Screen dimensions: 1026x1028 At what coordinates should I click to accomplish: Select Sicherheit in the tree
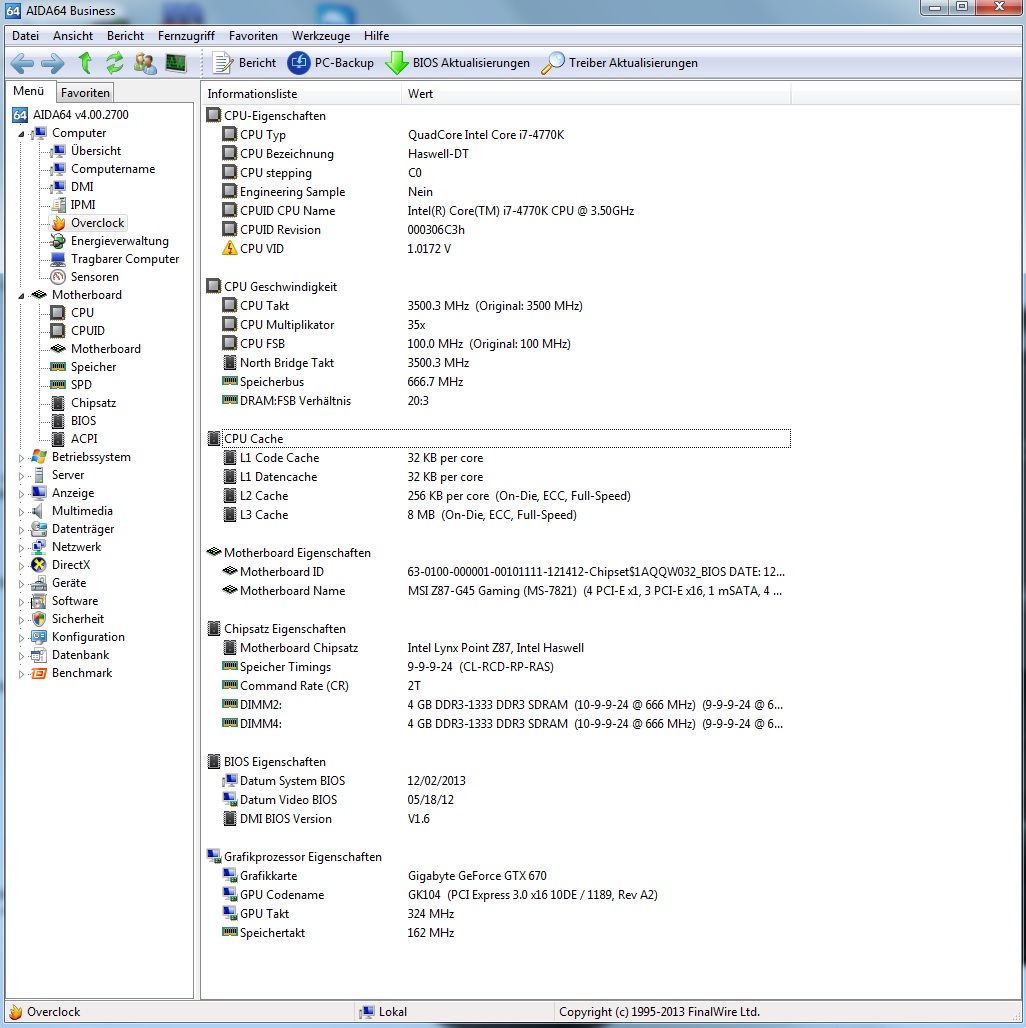point(77,619)
